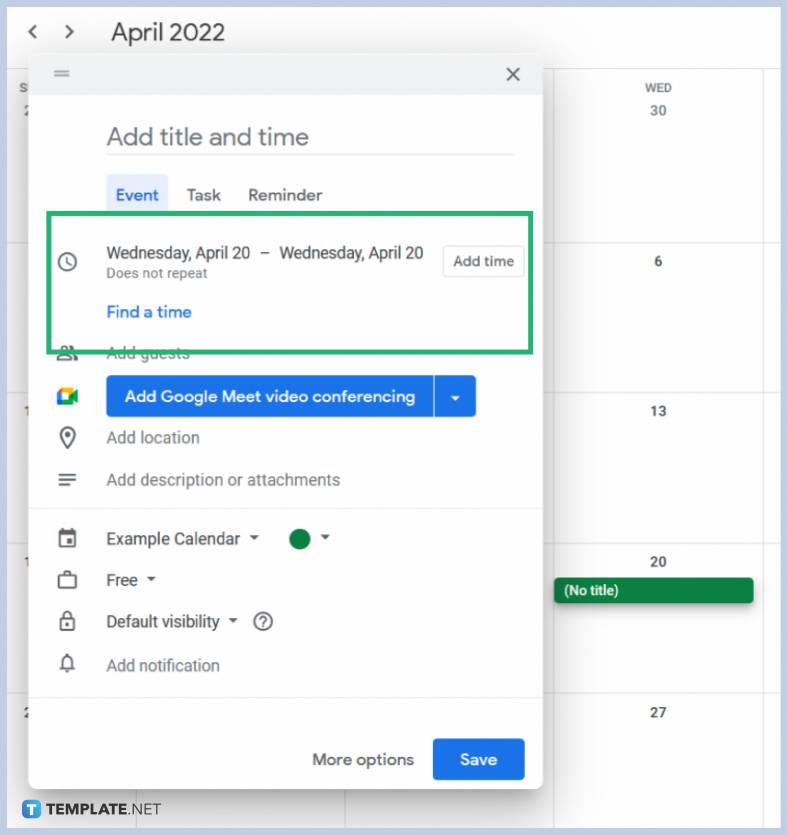Open the Example Calendar dropdown
Image resolution: width=788 pixels, height=835 pixels.
[180, 538]
